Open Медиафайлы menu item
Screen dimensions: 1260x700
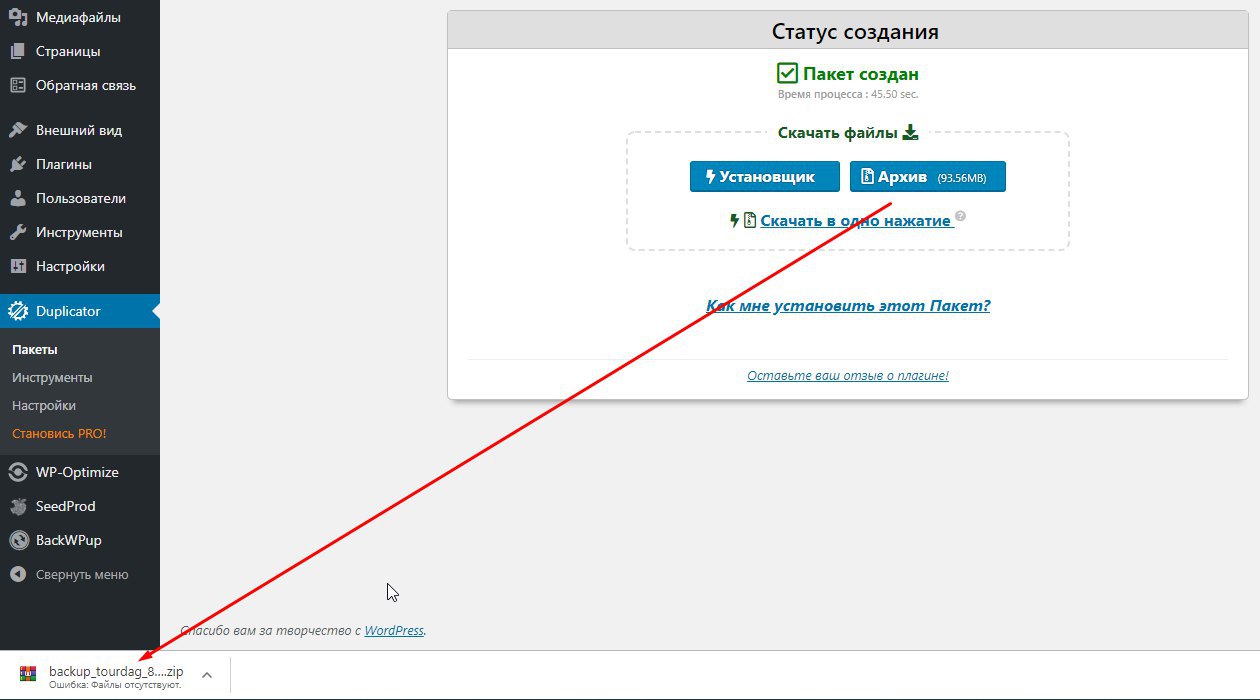[80, 17]
